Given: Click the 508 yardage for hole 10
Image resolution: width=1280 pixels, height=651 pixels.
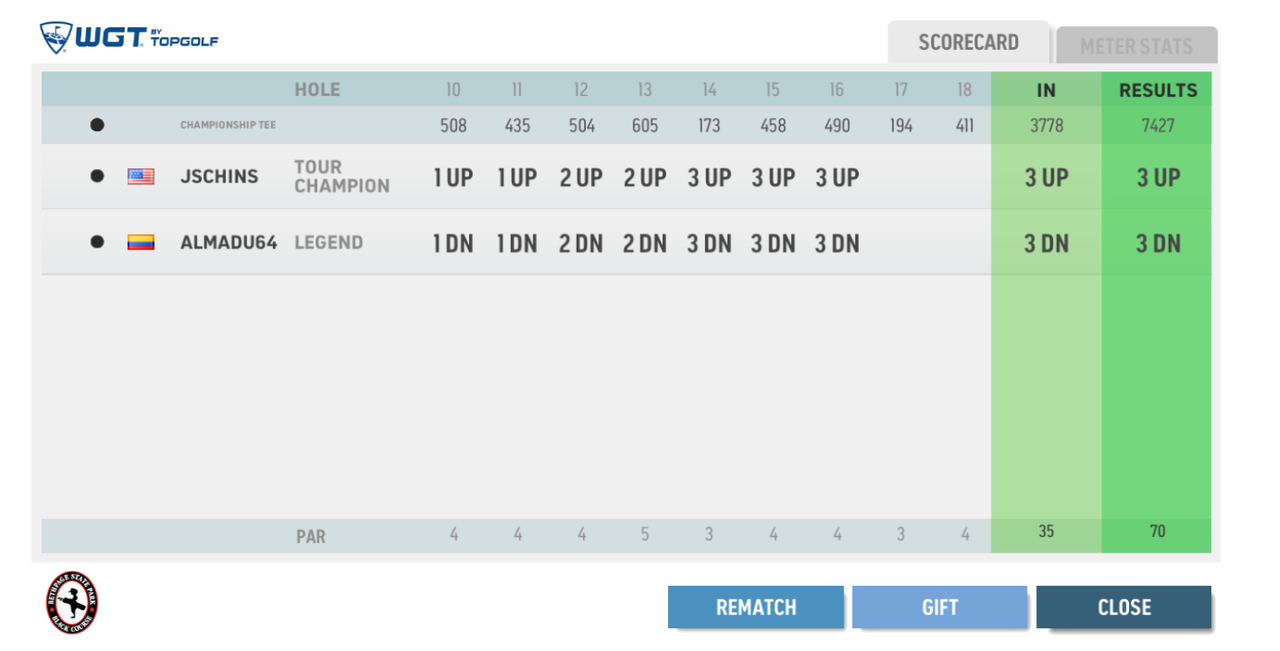Looking at the screenshot, I should tap(453, 126).
